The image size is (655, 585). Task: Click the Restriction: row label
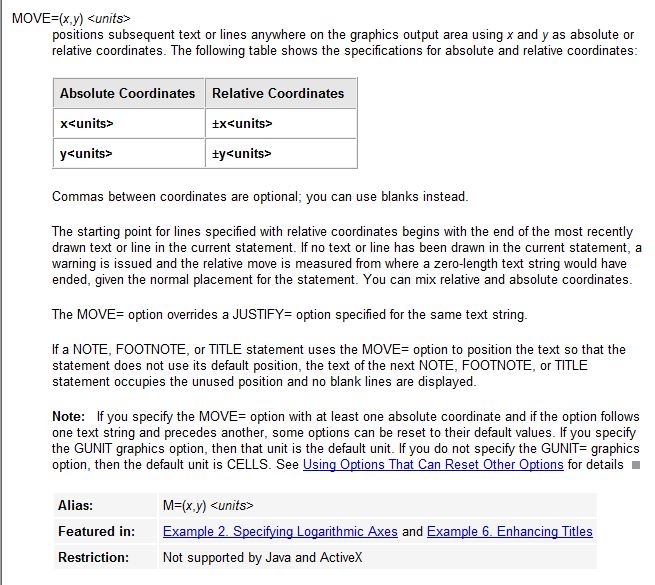point(94,558)
